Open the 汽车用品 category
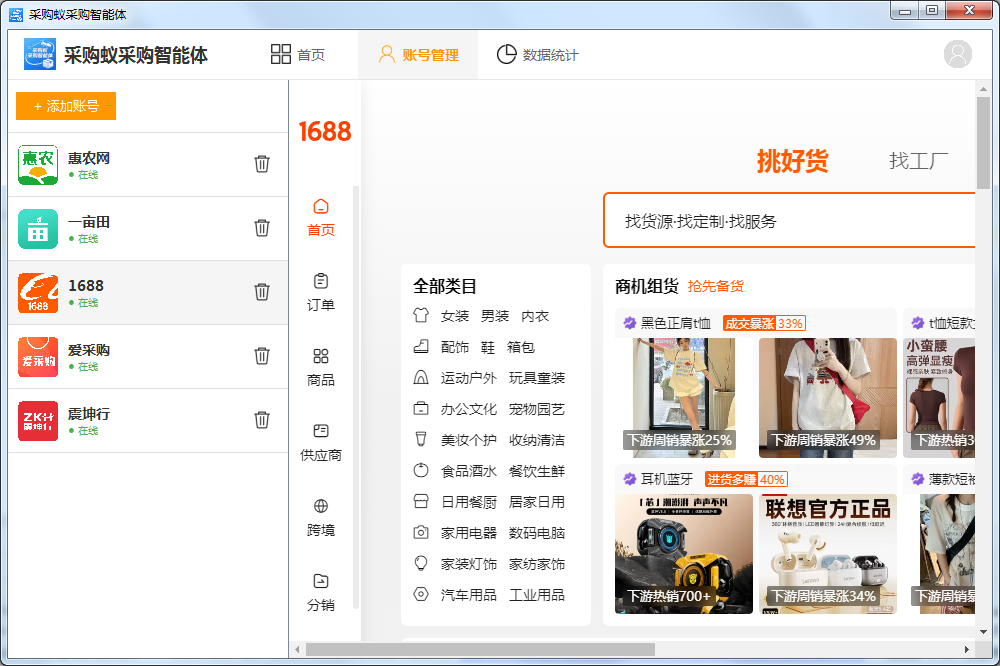 click(x=468, y=595)
